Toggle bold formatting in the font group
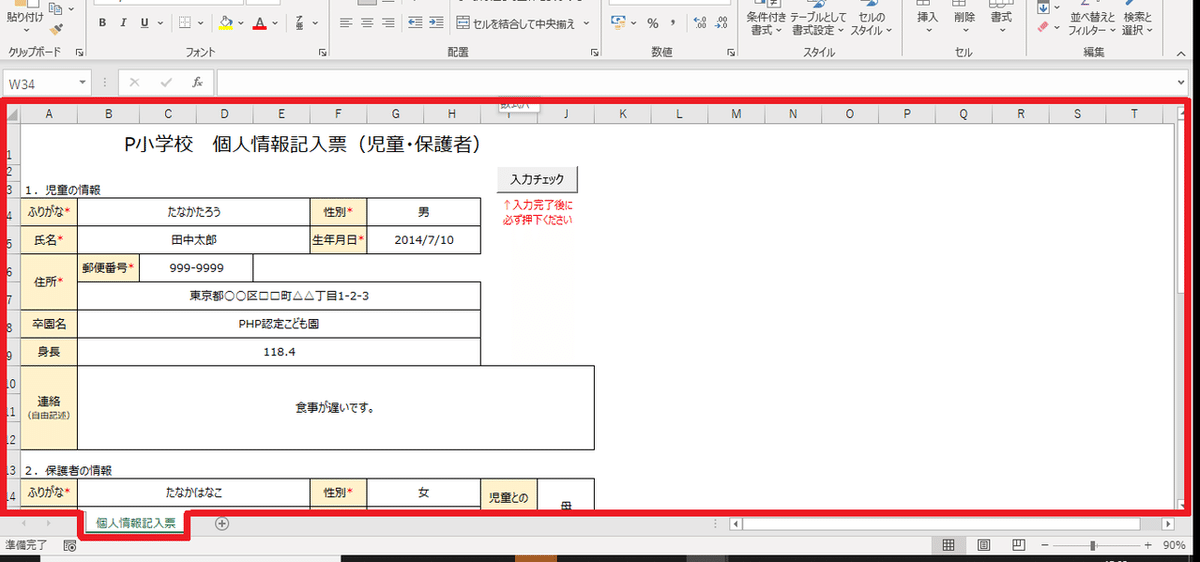1200x562 pixels. tap(103, 23)
